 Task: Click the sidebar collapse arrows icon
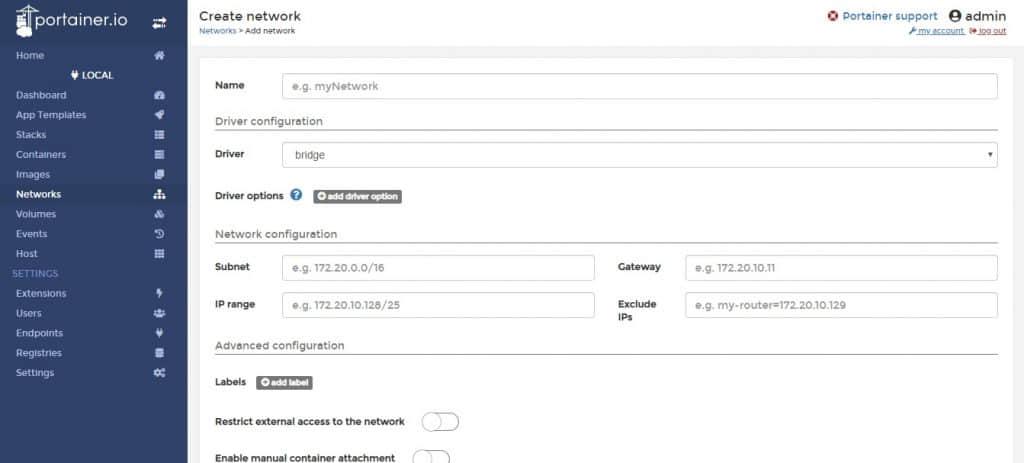(159, 22)
